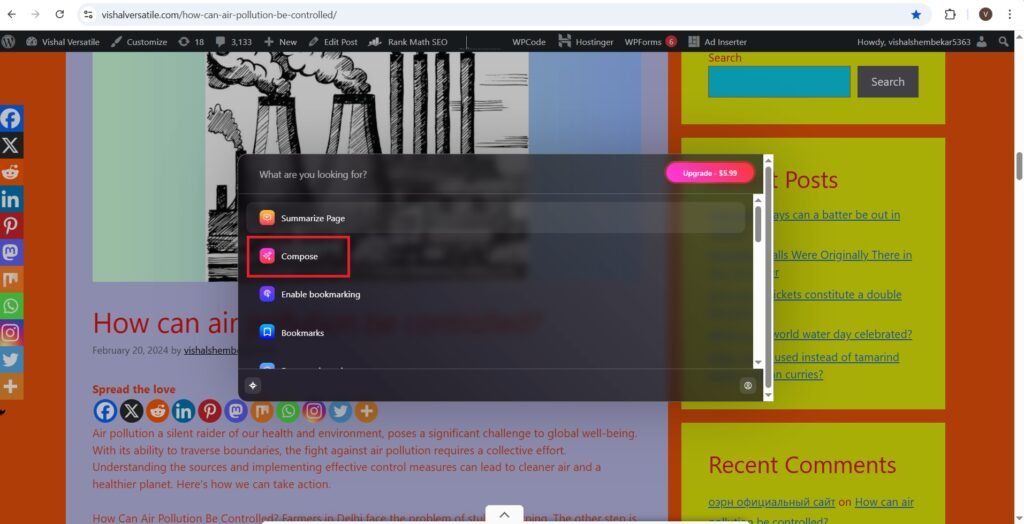The height and width of the screenshot is (524, 1024).
Task: Click the Facebook icon in left sidebar
Action: click(11, 118)
